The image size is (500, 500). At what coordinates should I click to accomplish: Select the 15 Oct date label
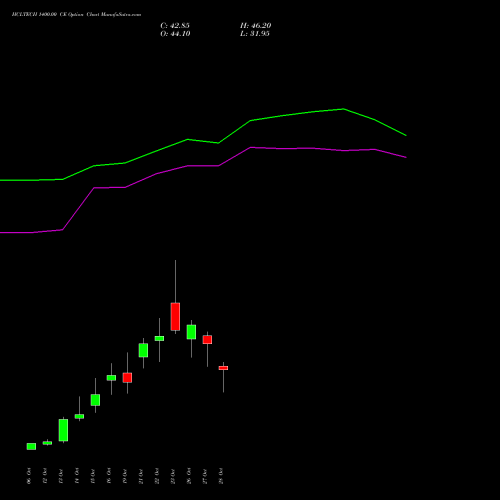click(x=93, y=476)
